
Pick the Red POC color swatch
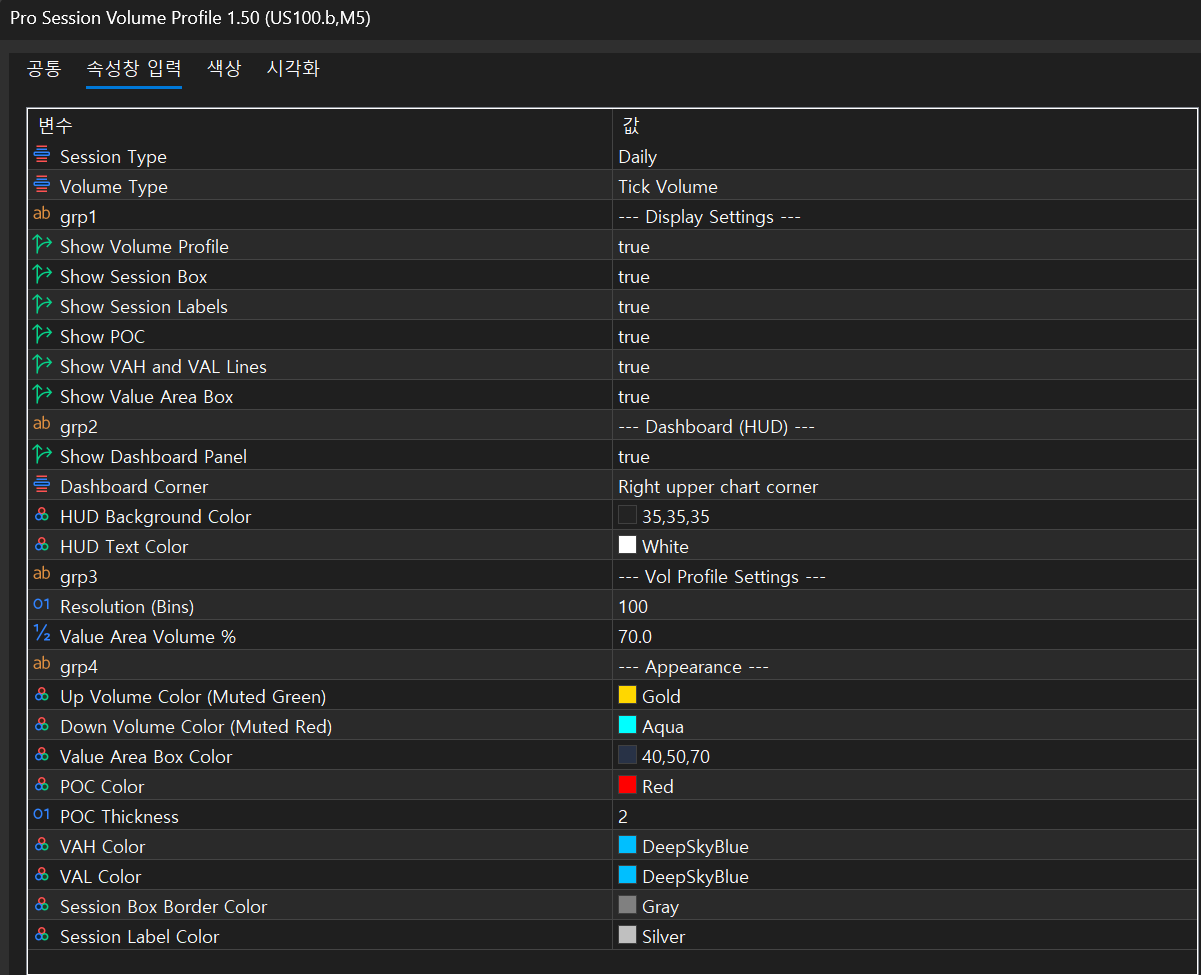pyautogui.click(x=627, y=785)
